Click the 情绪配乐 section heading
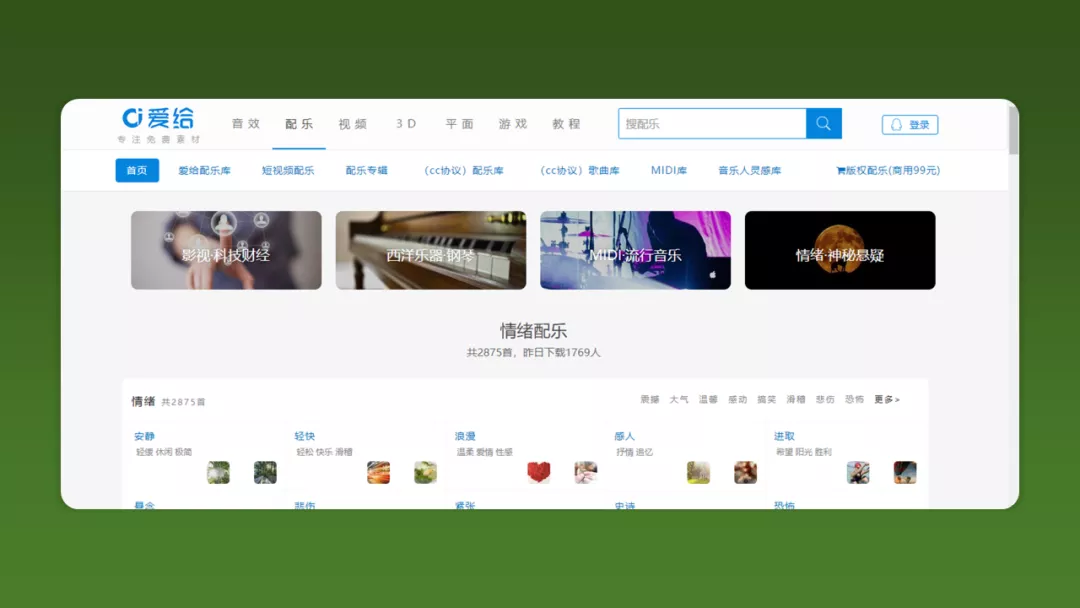 click(533, 331)
